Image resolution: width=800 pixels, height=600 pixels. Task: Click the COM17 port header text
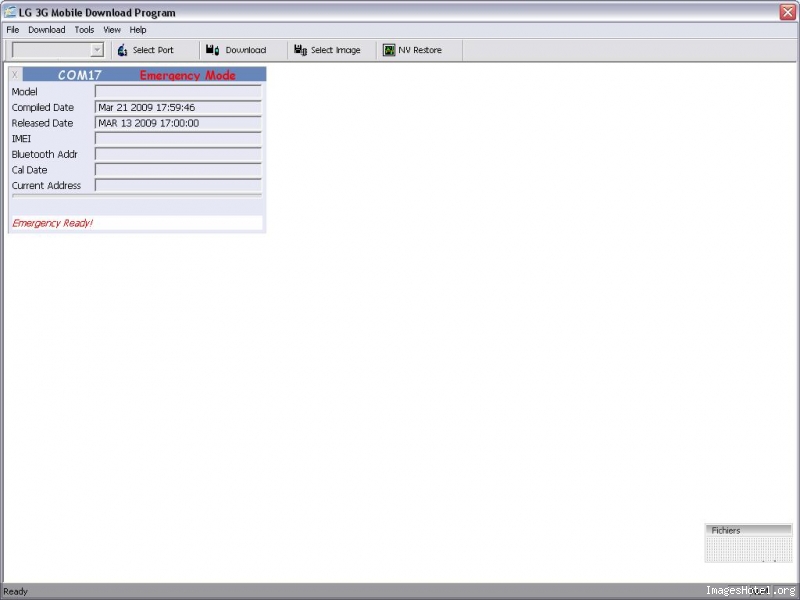coord(80,75)
